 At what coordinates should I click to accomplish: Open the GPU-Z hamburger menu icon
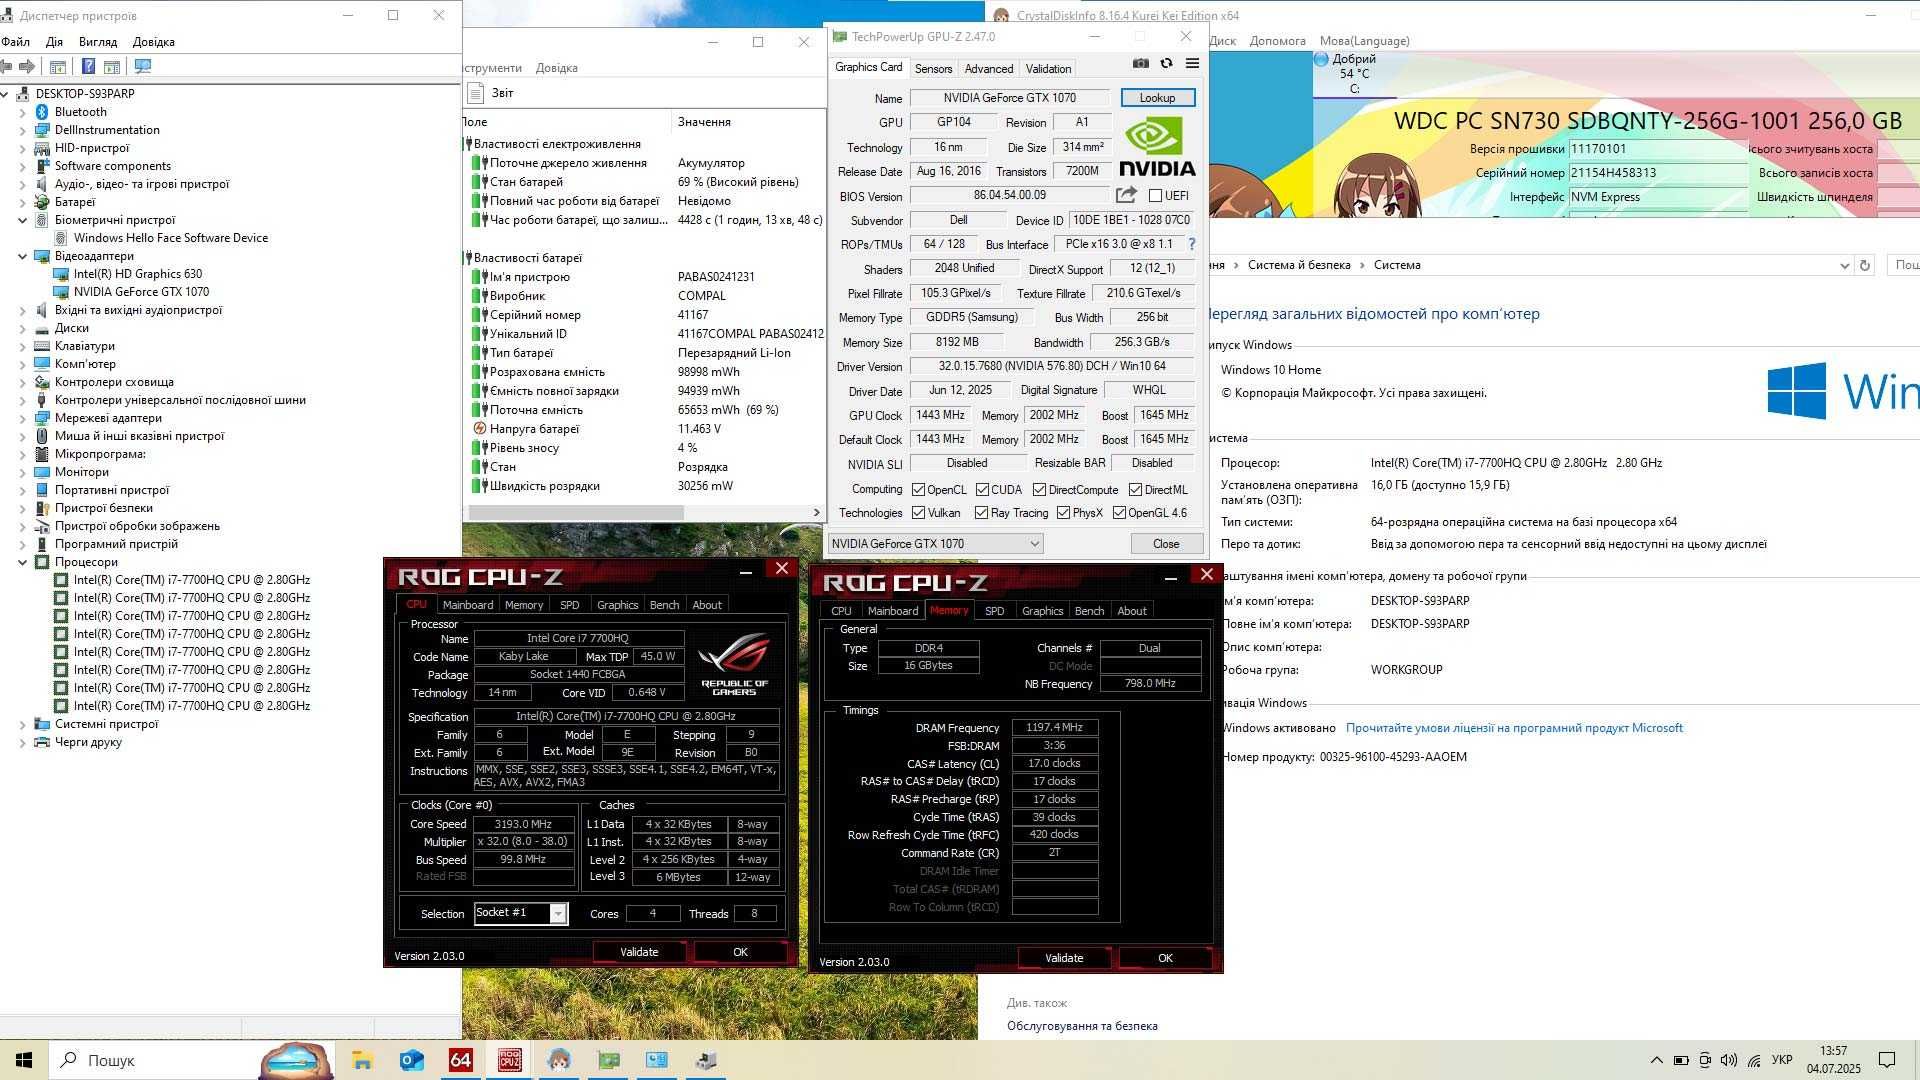1192,63
